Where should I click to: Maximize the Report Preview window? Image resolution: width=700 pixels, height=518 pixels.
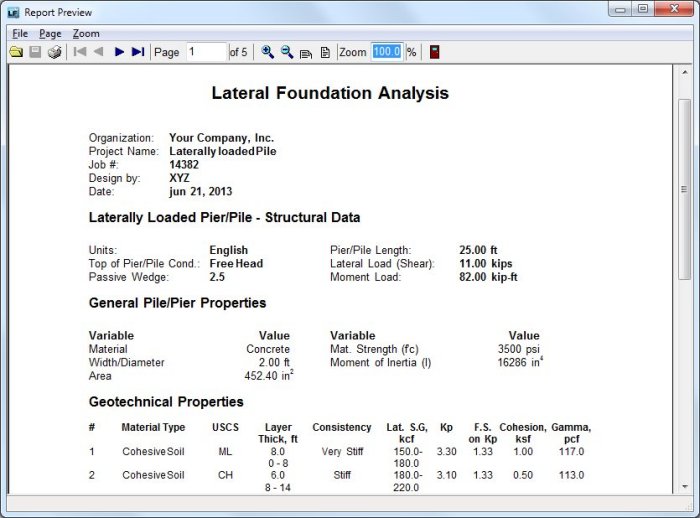point(642,9)
